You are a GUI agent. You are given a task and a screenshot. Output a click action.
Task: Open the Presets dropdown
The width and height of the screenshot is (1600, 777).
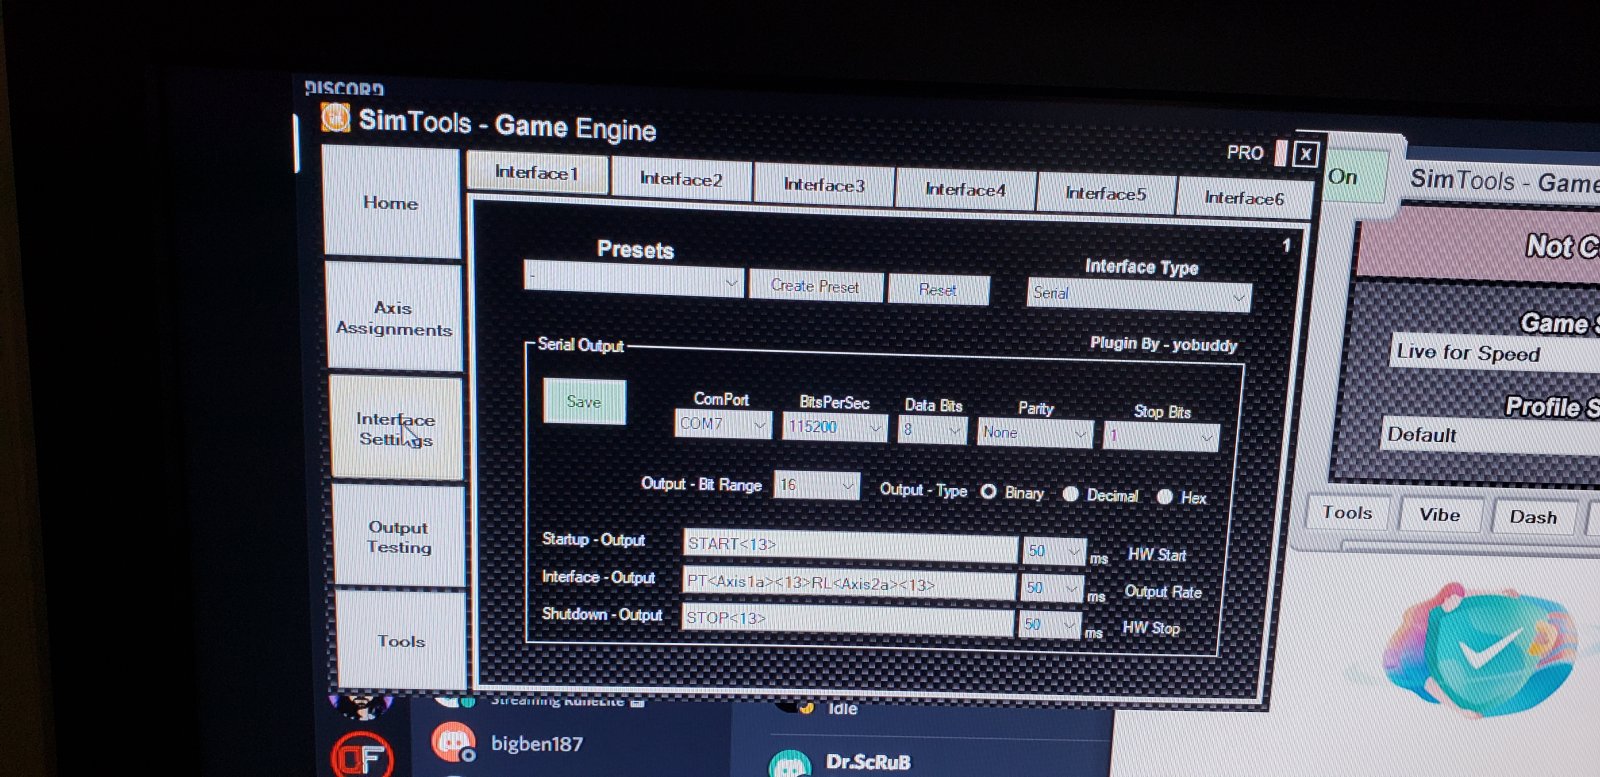[x=633, y=280]
